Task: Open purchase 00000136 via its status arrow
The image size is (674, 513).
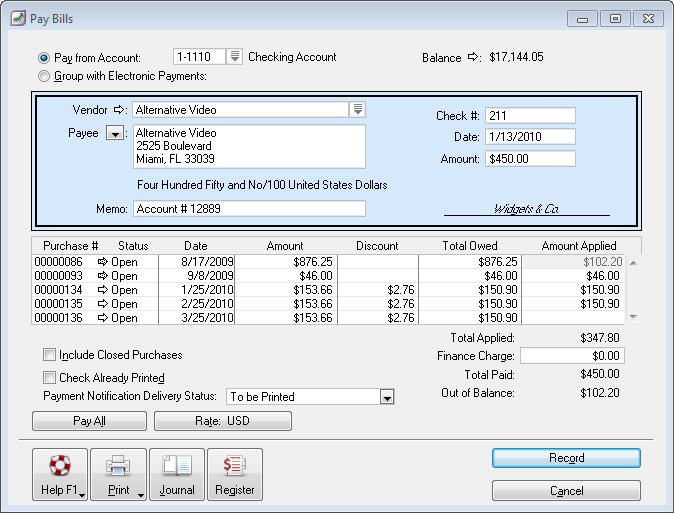Action: tap(102, 318)
